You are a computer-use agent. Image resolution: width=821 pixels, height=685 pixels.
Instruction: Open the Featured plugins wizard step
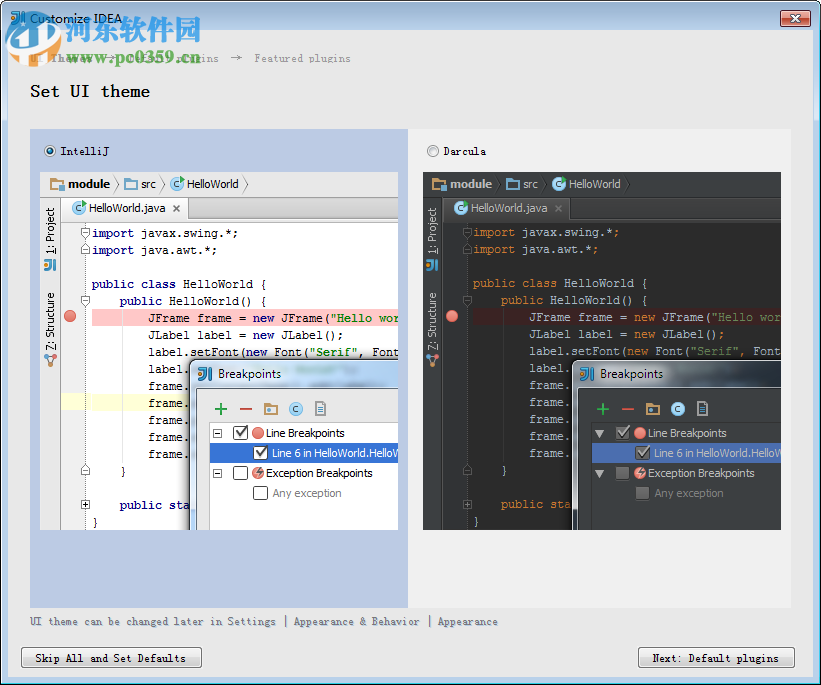(302, 58)
